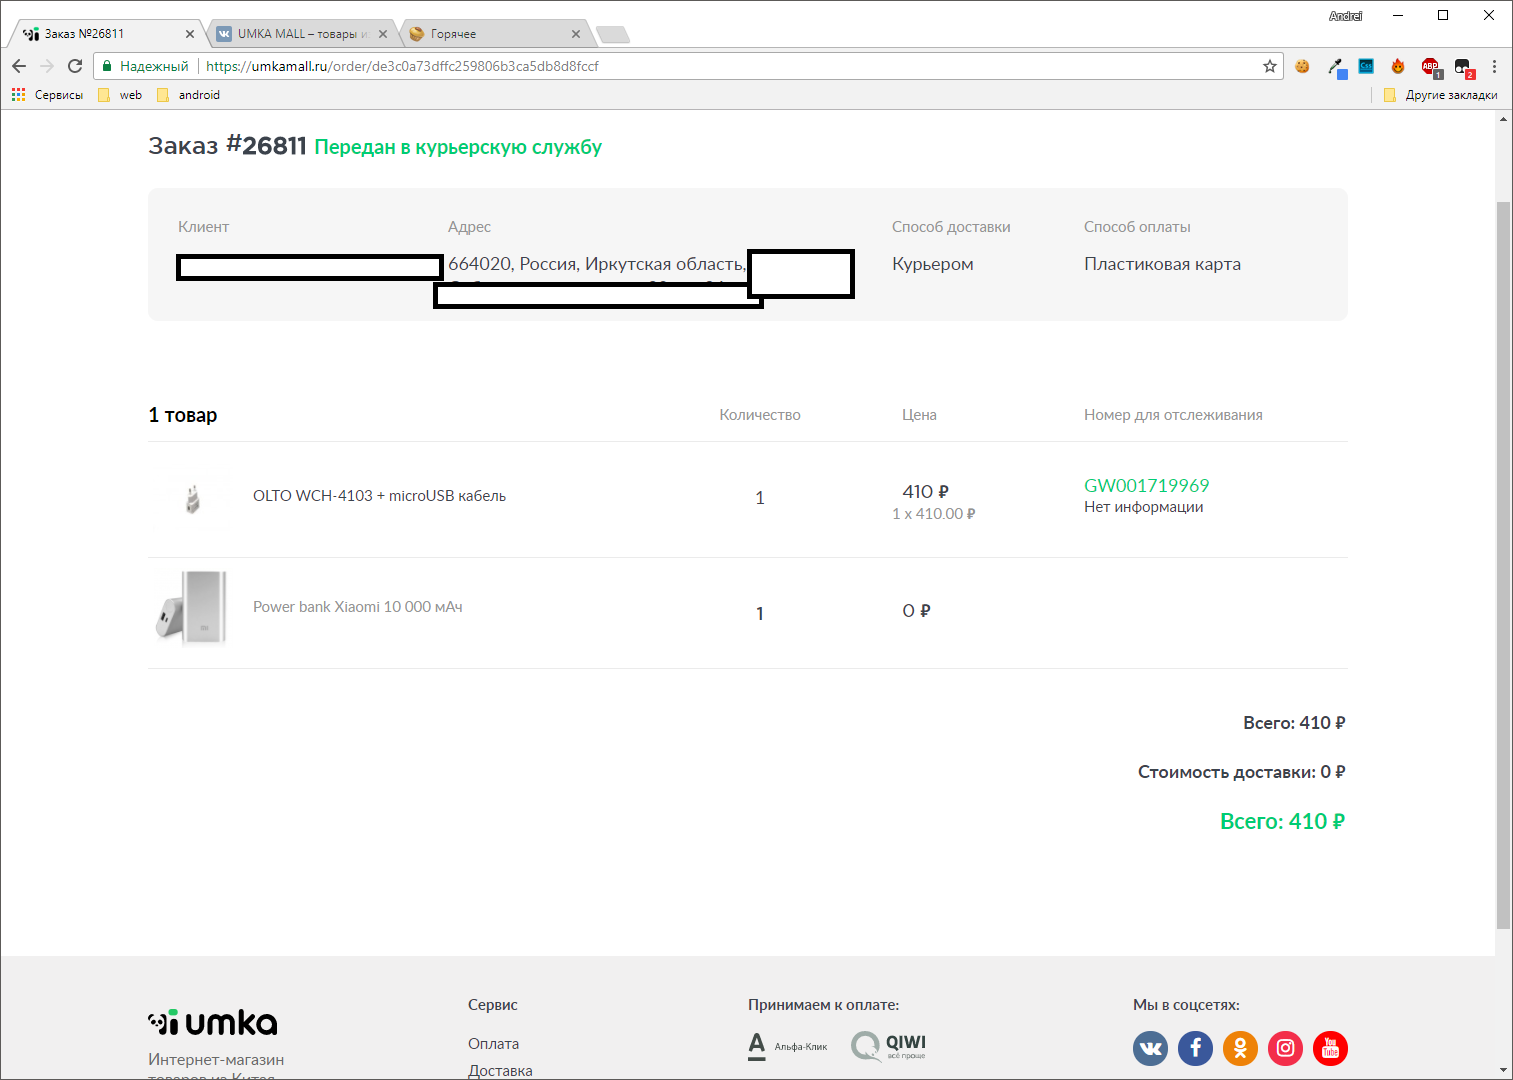Reload the order page

click(75, 66)
